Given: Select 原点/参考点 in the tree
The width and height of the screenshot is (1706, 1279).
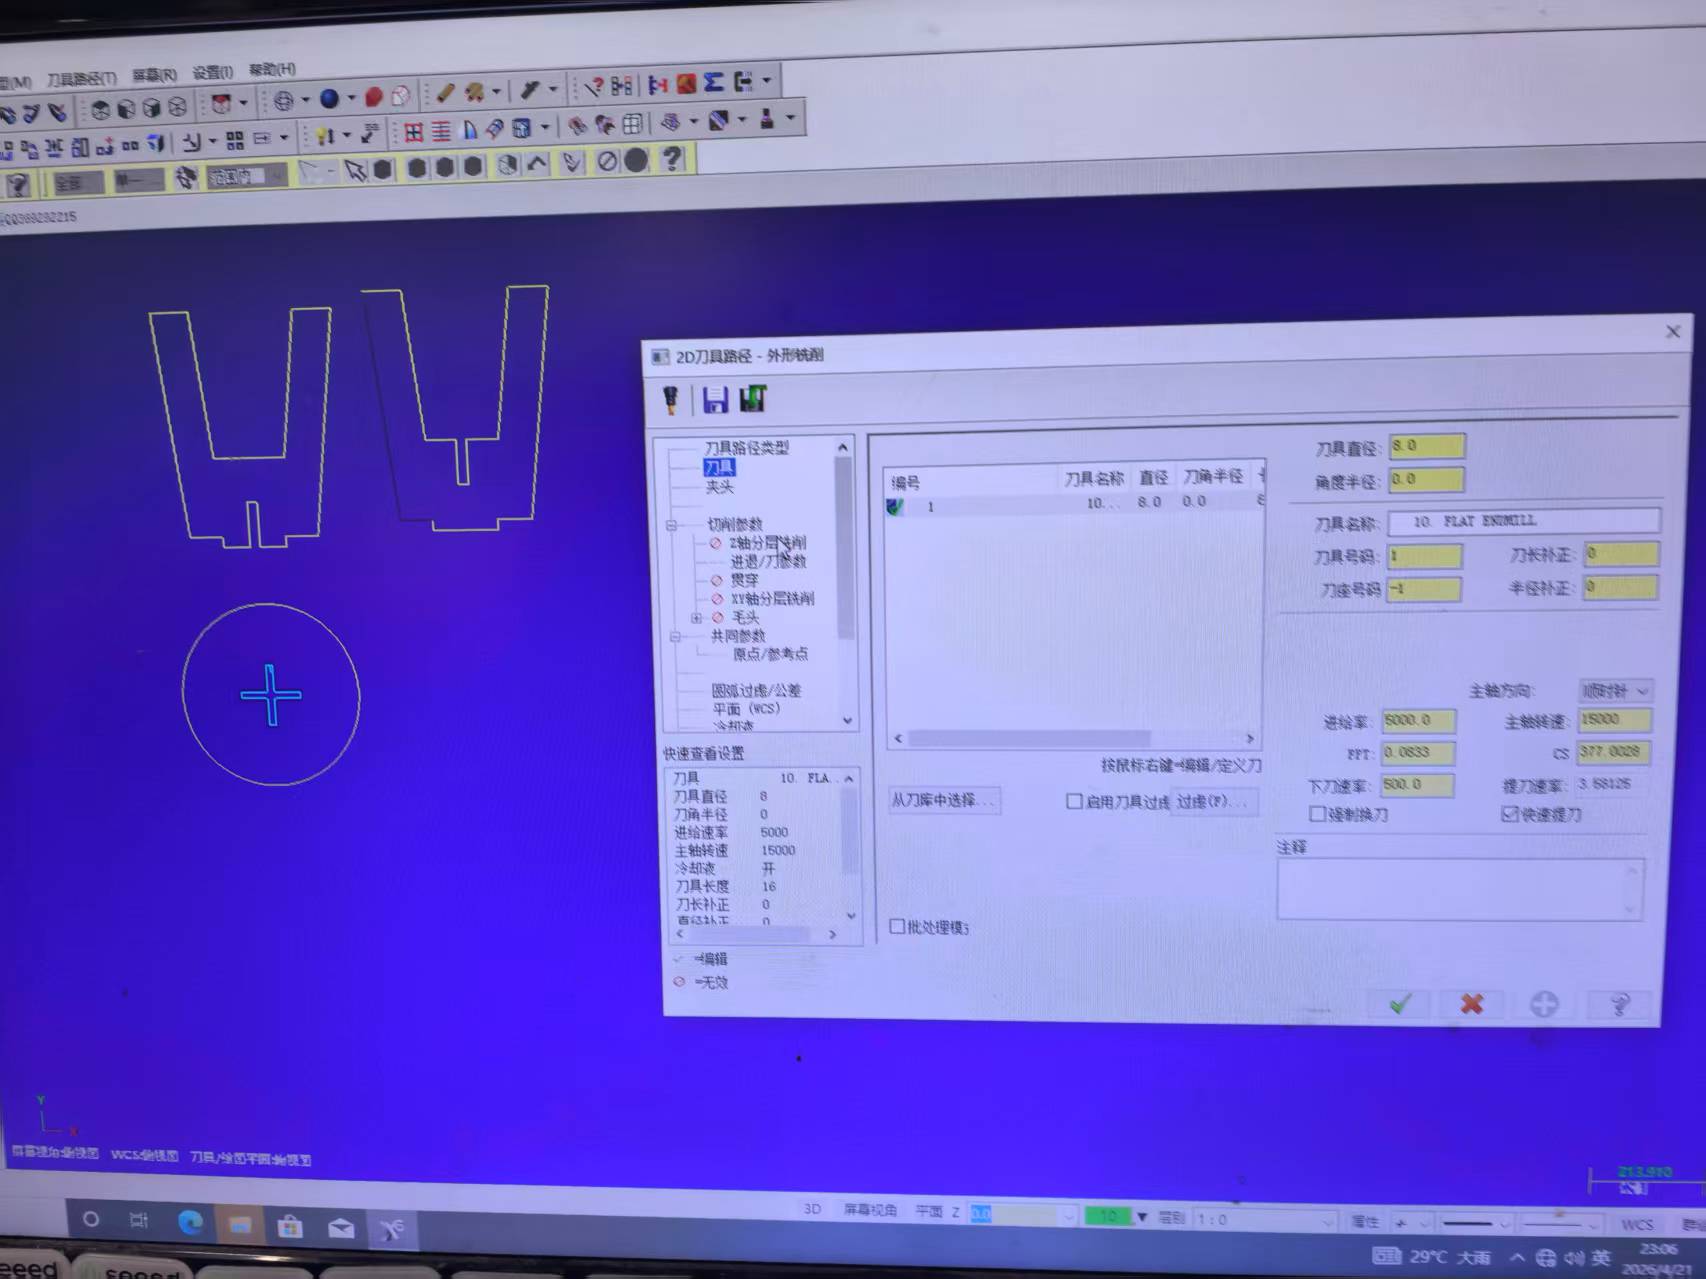Looking at the screenshot, I should point(770,653).
